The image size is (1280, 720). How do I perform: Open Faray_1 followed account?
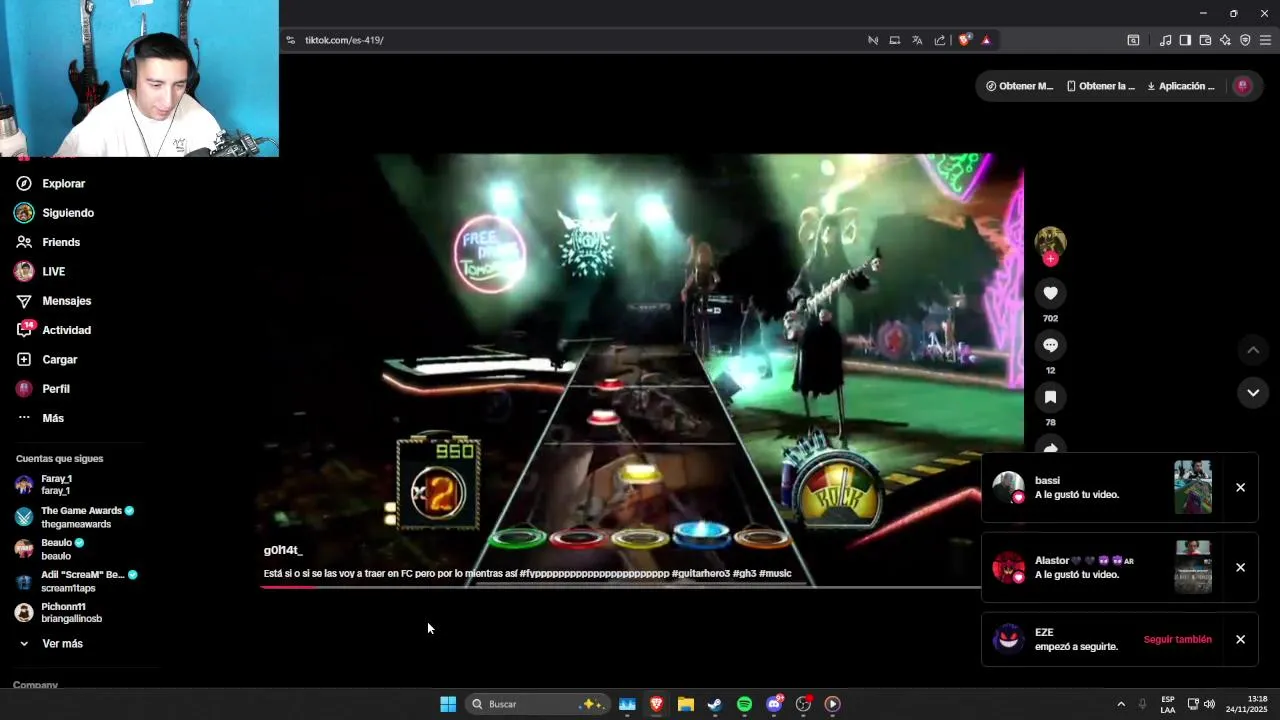56,485
